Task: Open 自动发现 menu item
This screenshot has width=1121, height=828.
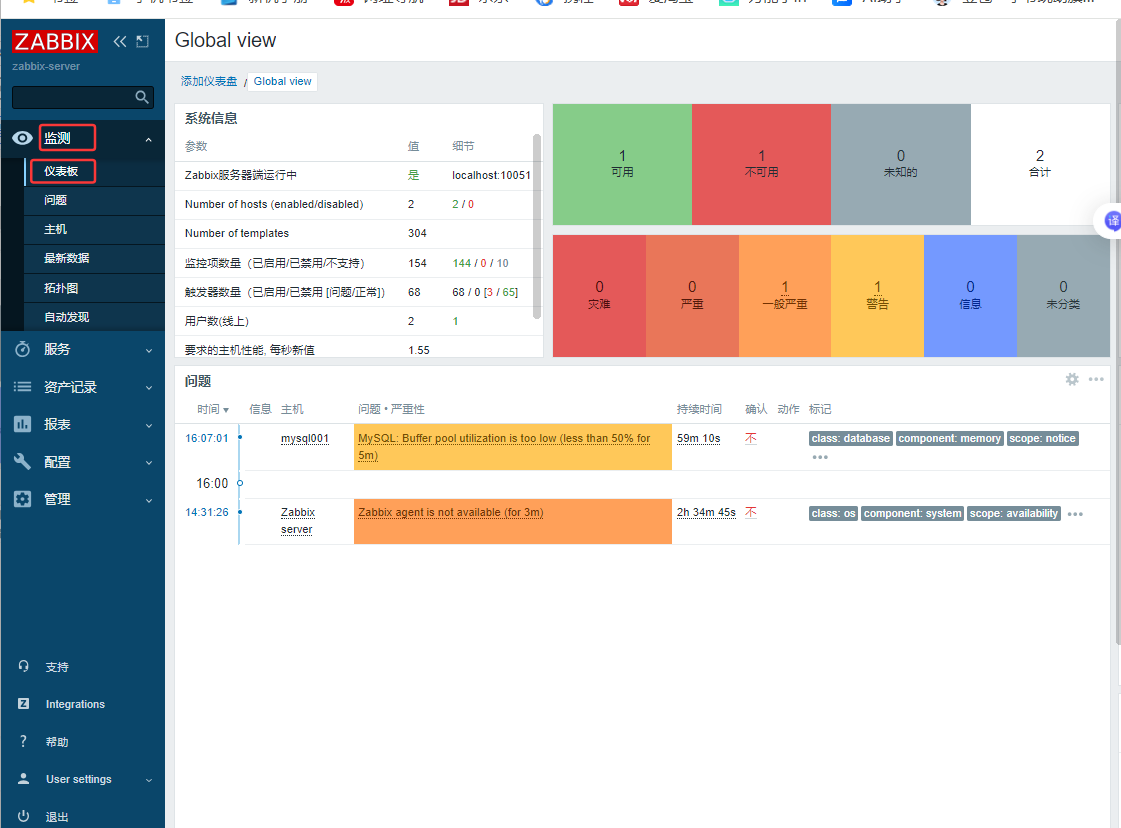Action: pos(94,317)
